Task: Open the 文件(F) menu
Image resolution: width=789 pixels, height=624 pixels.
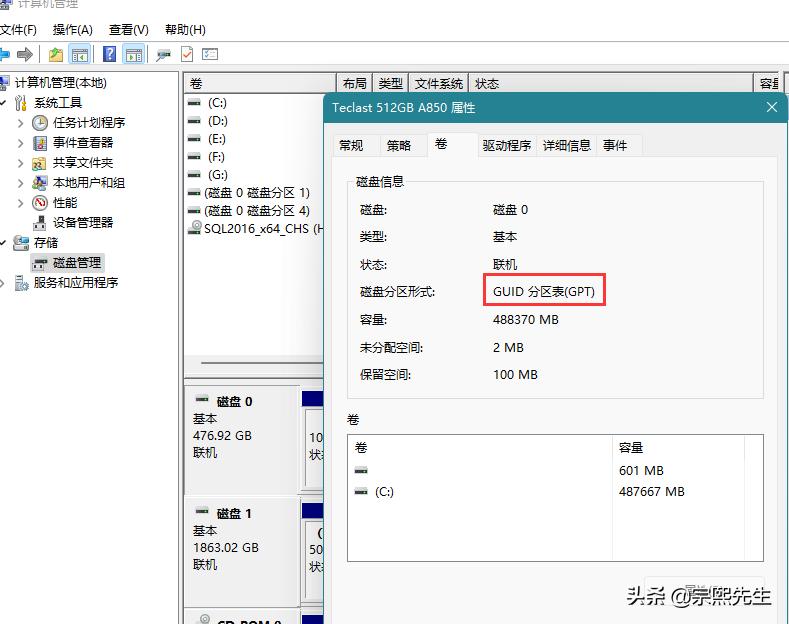Action: tap(18, 30)
